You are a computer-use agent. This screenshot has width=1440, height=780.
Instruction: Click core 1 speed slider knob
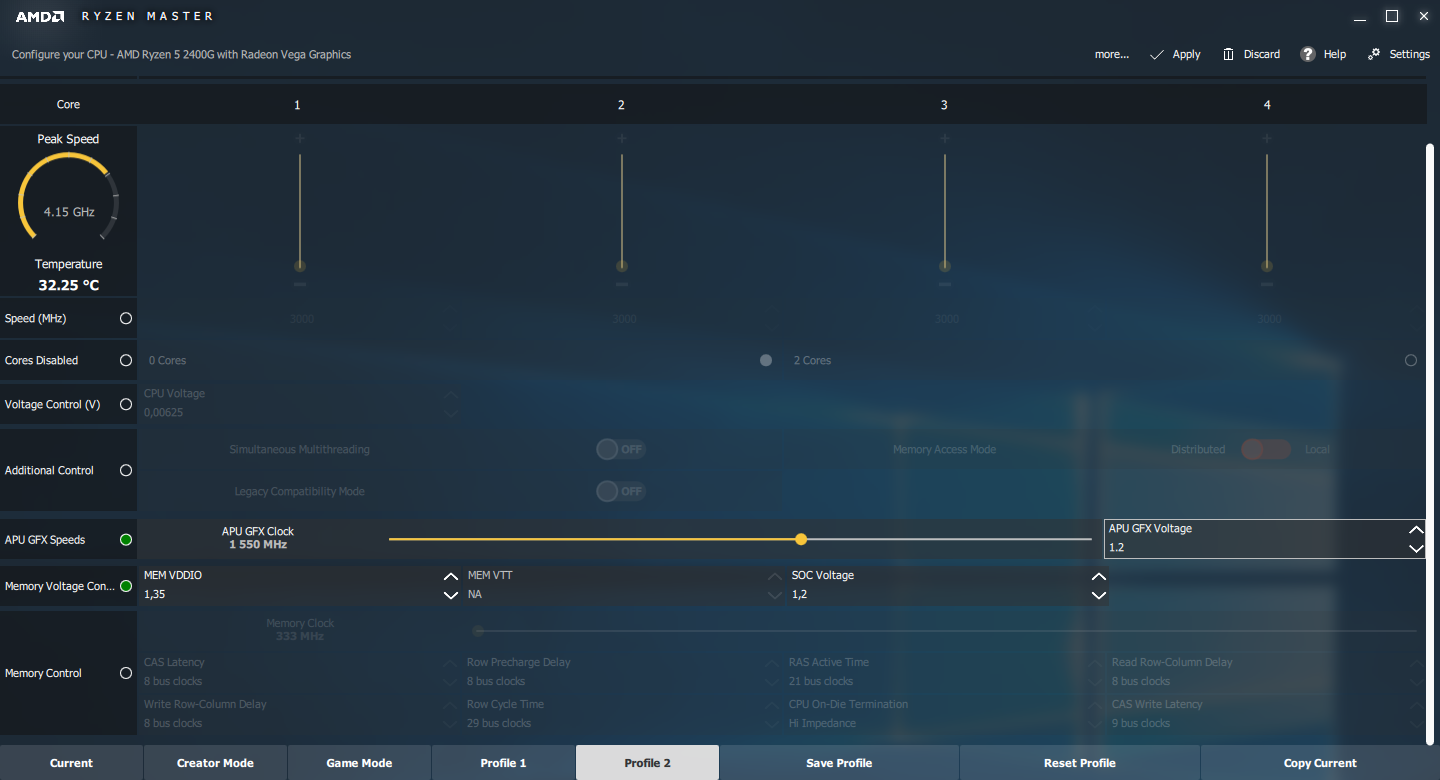(x=299, y=266)
